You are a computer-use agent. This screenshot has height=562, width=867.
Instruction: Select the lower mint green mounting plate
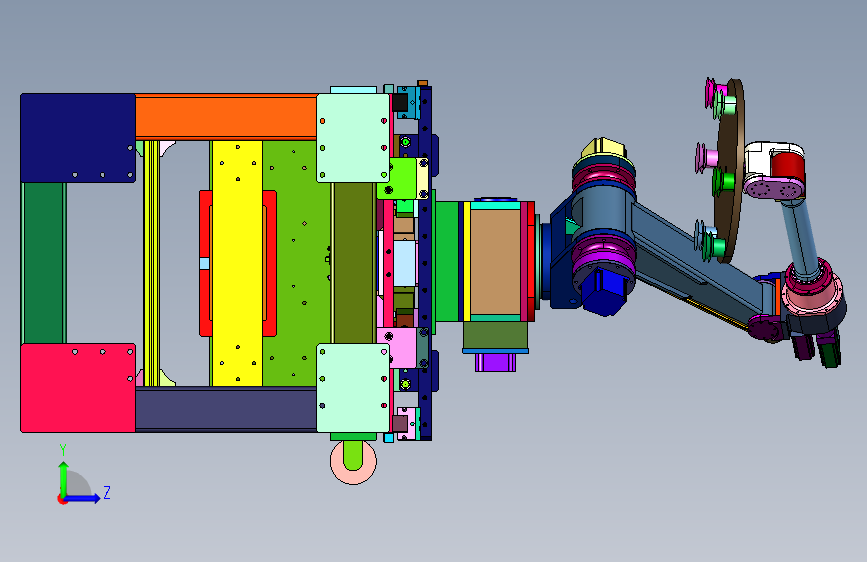click(353, 388)
